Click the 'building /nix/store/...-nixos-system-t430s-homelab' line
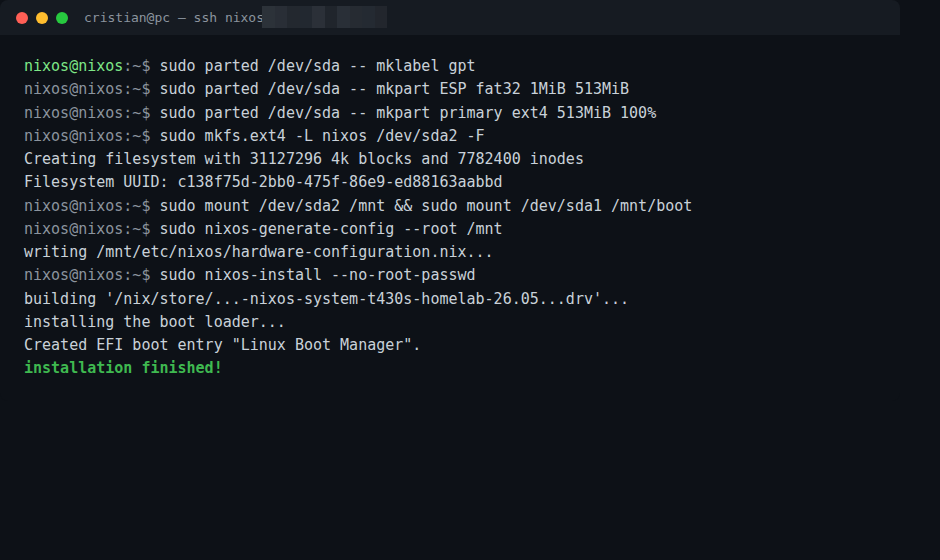Image resolution: width=940 pixels, height=560 pixels. pos(326,299)
